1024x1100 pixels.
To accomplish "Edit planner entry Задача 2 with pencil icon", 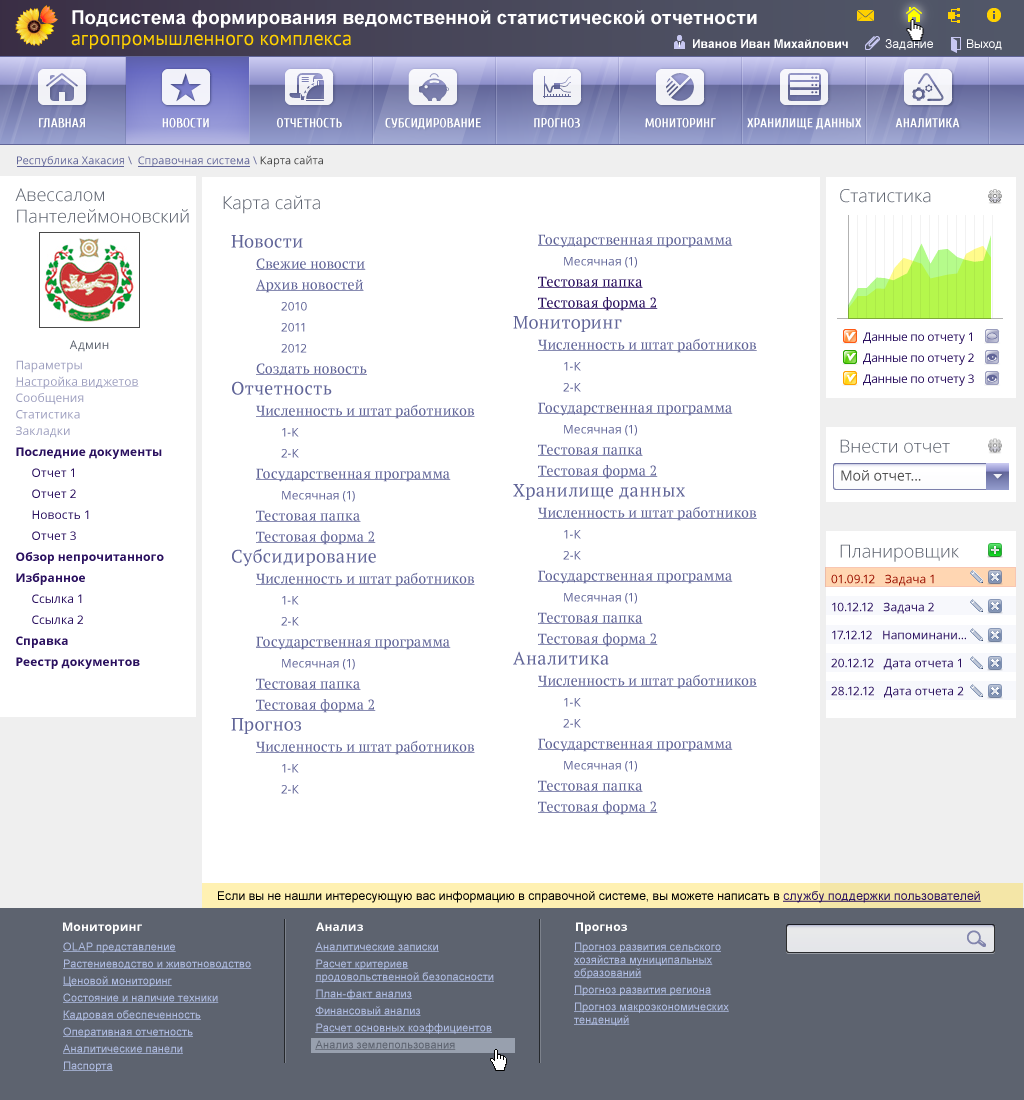I will (x=976, y=606).
